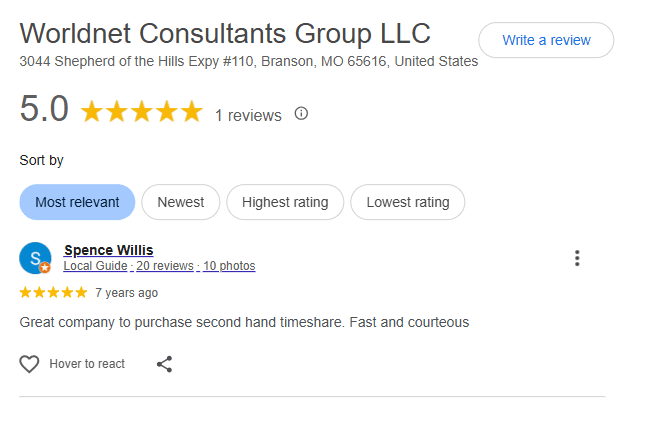Click the orange Local Guide badge on avatar

[45, 268]
